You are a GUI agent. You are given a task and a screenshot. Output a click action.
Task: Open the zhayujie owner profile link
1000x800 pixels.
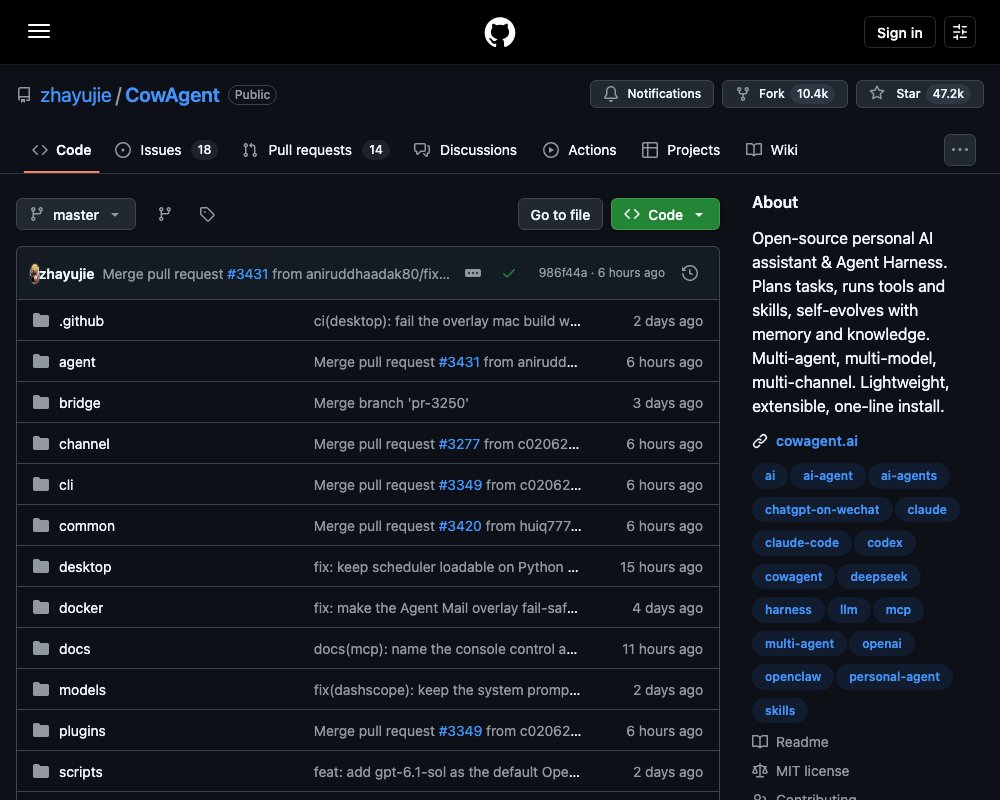tap(76, 95)
